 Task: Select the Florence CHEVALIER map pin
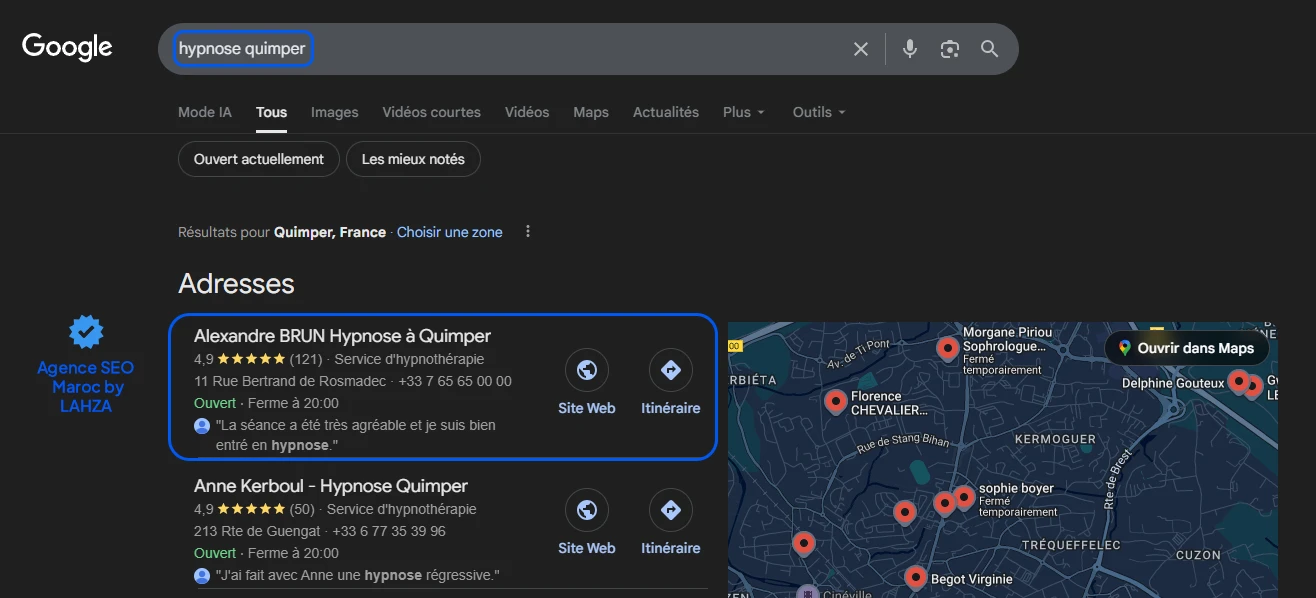coord(836,402)
